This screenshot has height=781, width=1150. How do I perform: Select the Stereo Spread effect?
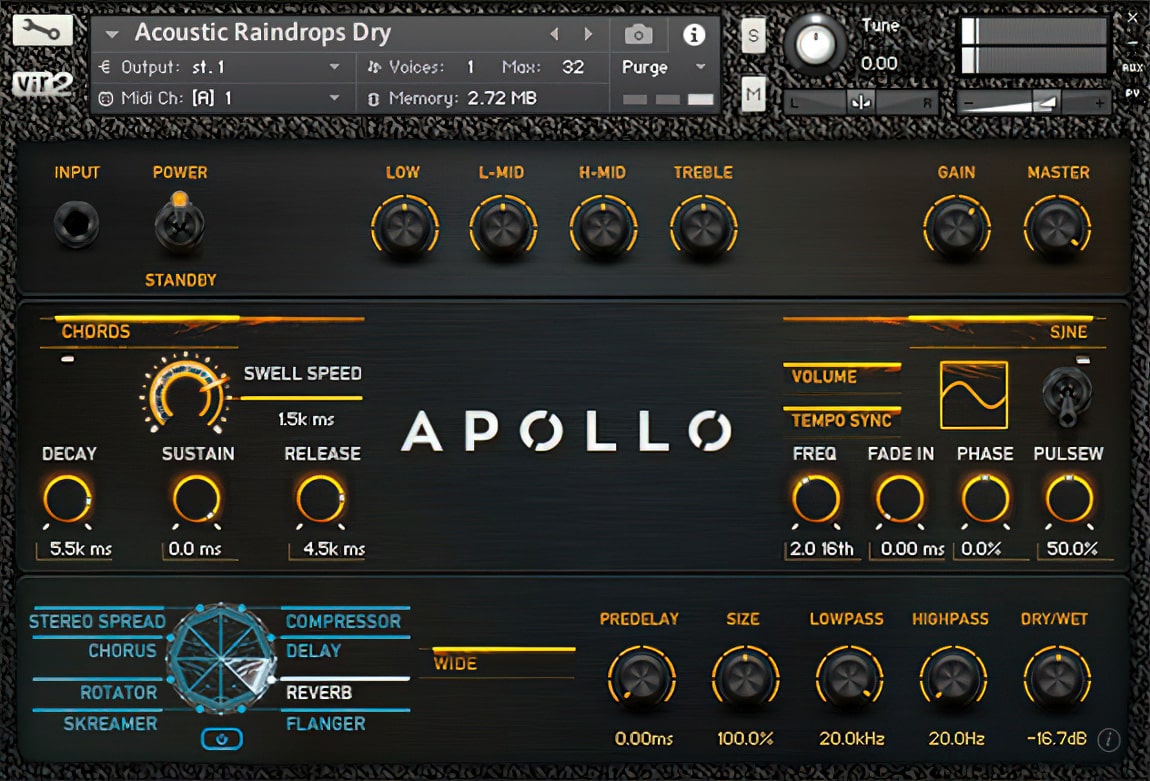(x=97, y=622)
